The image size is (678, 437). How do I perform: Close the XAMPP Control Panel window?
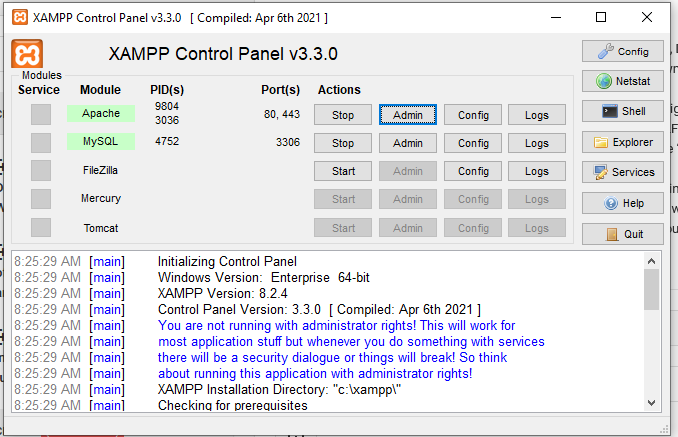tap(647, 17)
